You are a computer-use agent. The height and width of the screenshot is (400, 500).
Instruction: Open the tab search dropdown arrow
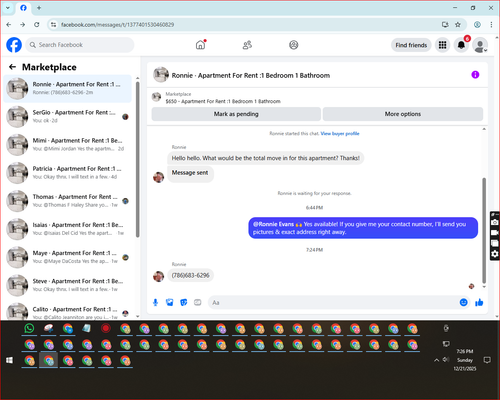pos(8,8)
